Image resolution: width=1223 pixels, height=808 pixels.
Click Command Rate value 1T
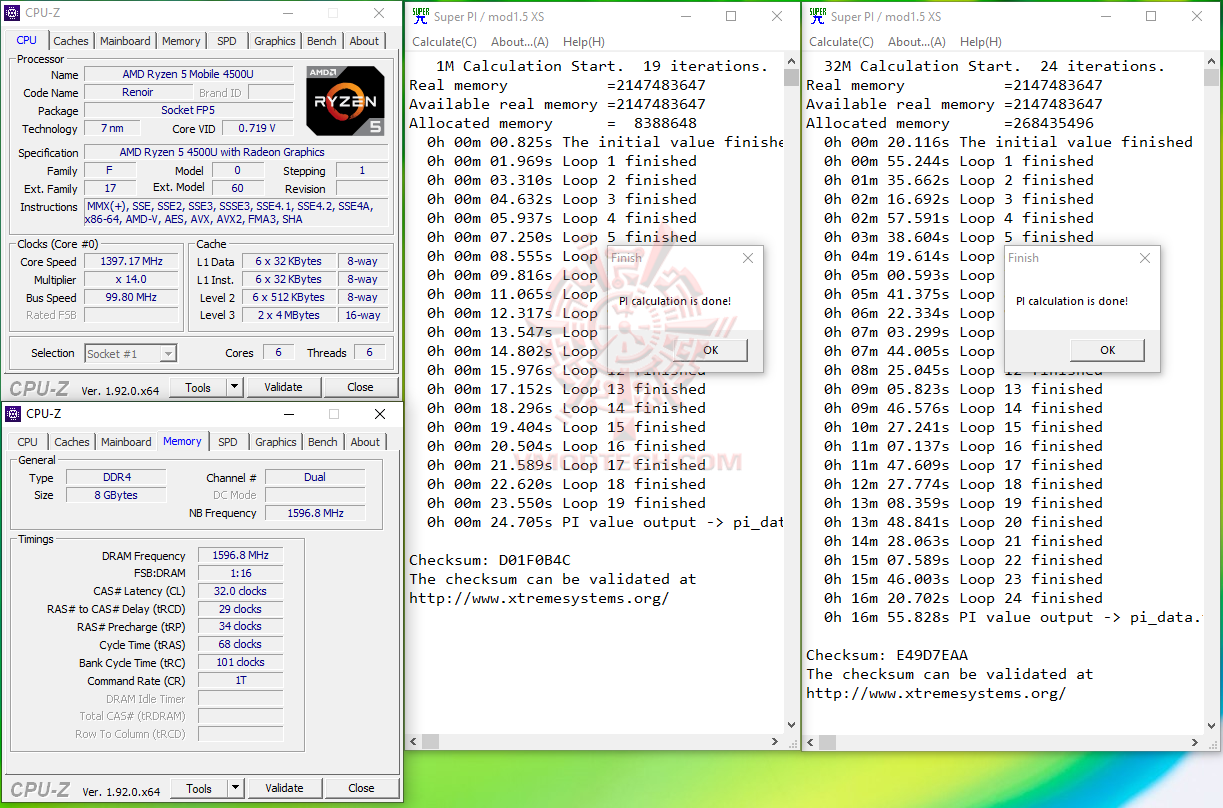point(241,681)
